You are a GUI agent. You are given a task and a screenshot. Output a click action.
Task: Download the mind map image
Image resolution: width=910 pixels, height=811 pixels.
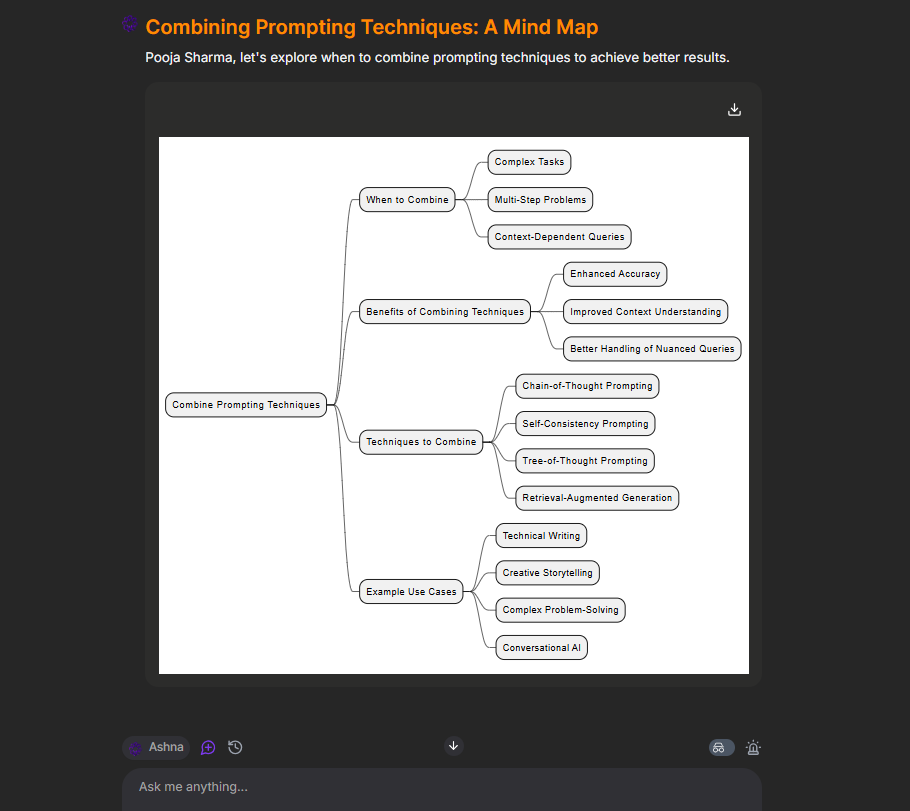pos(734,109)
